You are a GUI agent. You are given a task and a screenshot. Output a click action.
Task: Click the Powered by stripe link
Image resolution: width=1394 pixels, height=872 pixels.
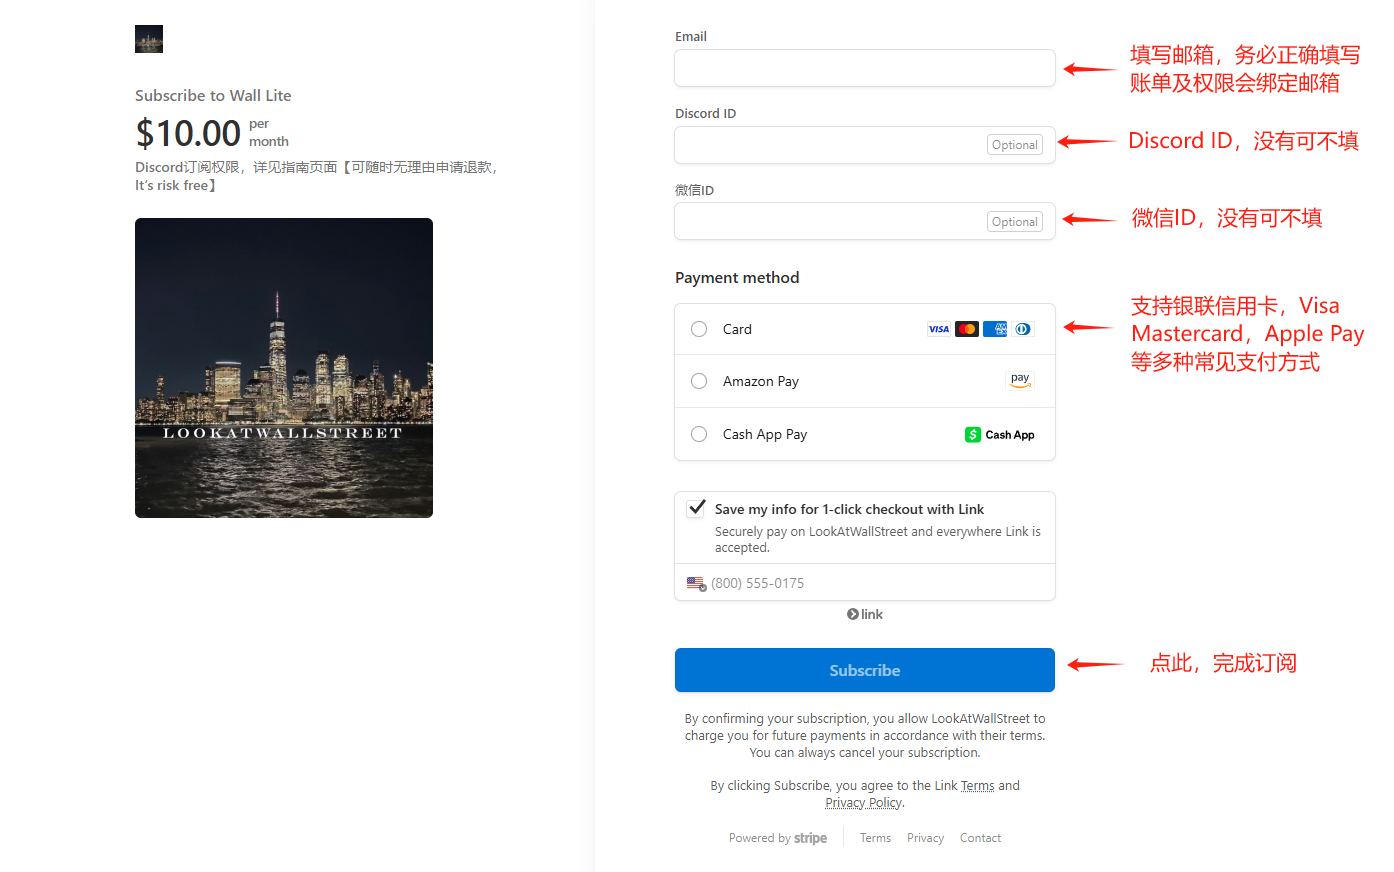[778, 838]
